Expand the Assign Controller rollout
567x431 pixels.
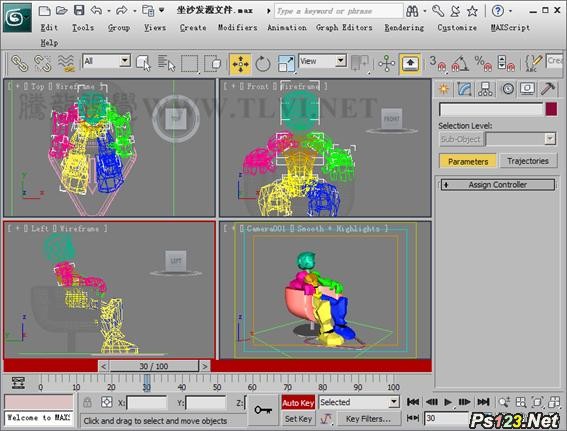click(498, 185)
